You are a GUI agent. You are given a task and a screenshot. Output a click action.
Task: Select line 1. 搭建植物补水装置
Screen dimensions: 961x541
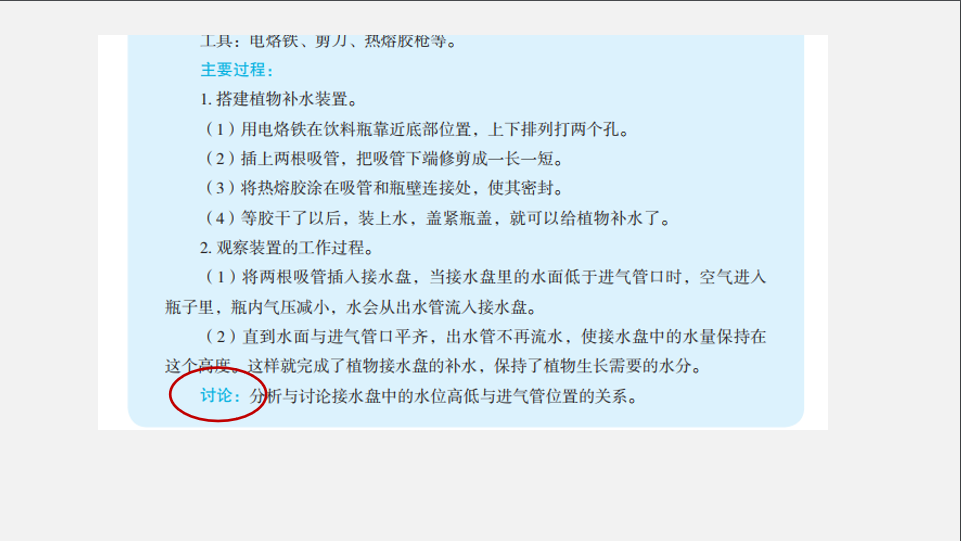click(279, 99)
